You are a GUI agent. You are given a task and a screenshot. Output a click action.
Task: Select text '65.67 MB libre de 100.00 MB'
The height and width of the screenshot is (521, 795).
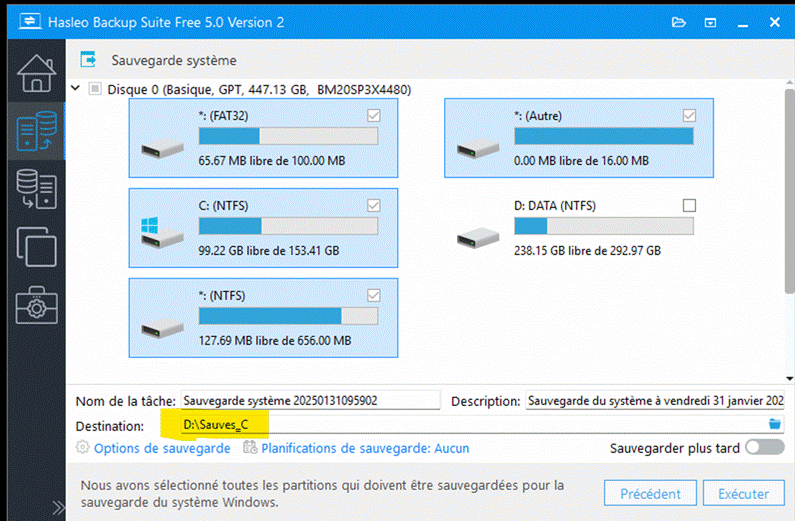272,161
